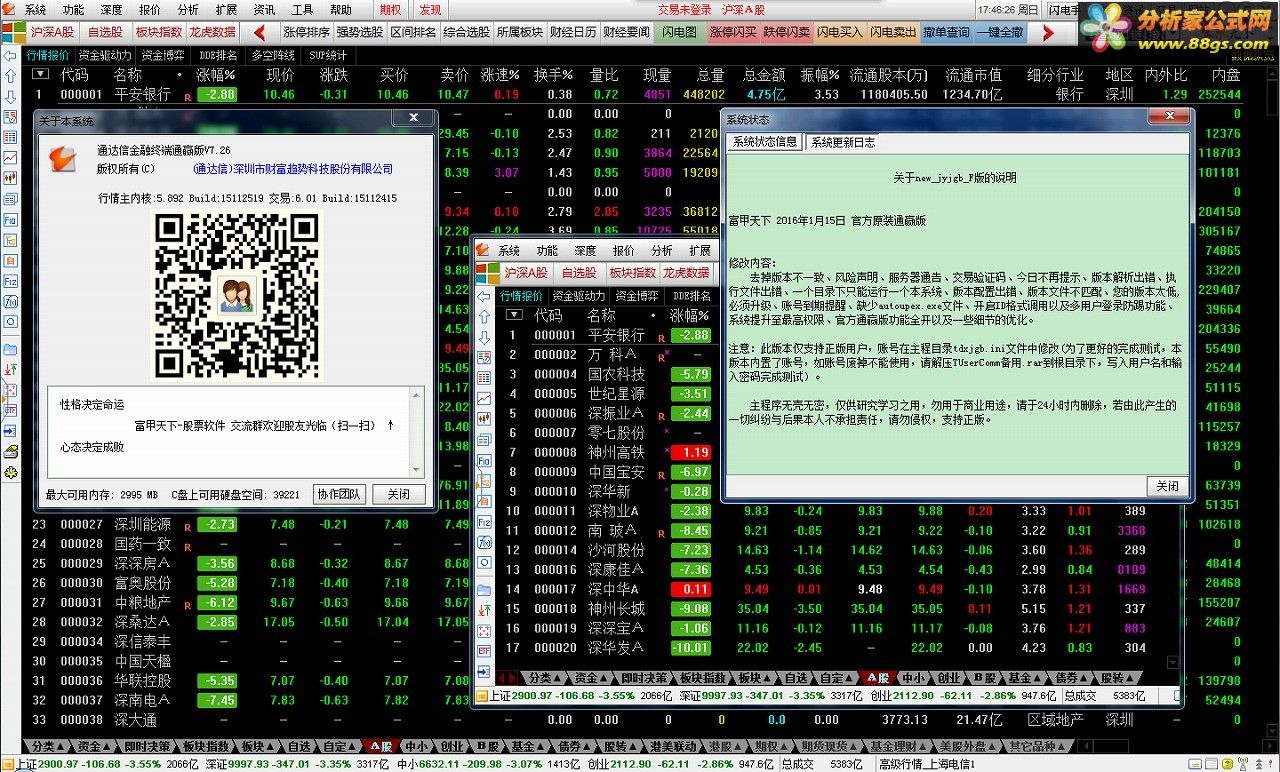The height and width of the screenshot is (772, 1280).
Task: Click the red left arrow in main toolbar
Action: [x=259, y=32]
